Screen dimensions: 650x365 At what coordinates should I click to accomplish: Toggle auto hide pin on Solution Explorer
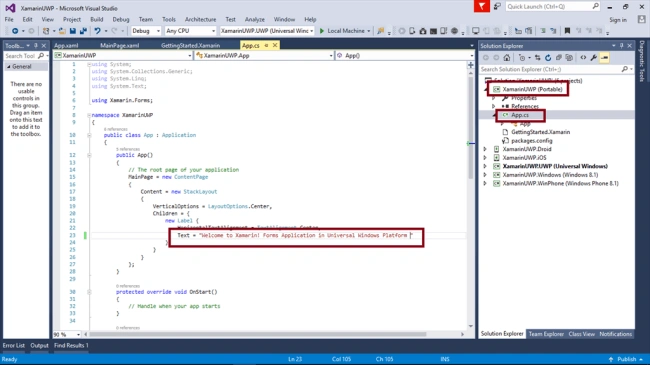[x=621, y=46]
